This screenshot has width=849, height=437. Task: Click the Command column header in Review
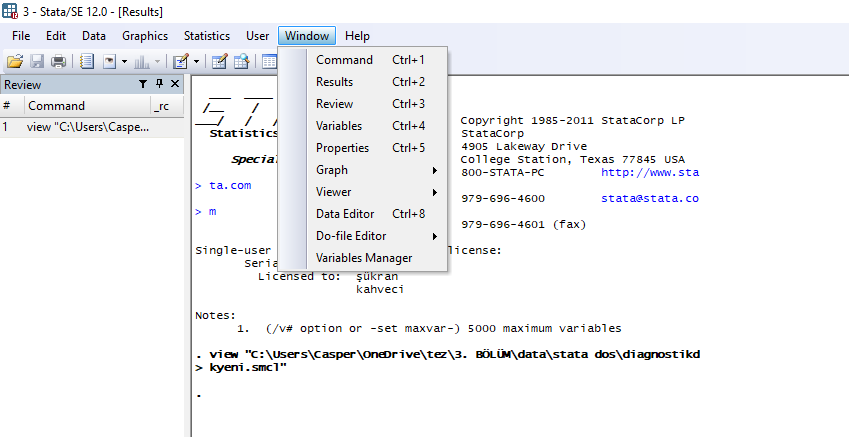coord(87,106)
